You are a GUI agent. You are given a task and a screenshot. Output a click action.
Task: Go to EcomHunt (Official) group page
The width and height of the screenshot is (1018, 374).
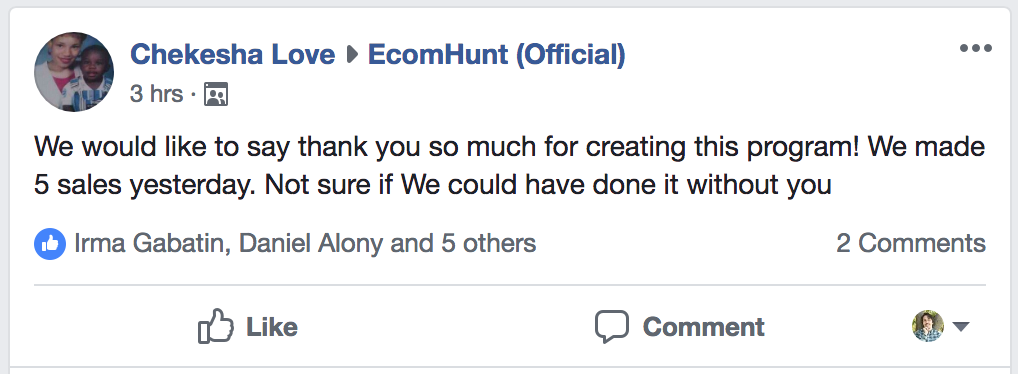coord(497,55)
